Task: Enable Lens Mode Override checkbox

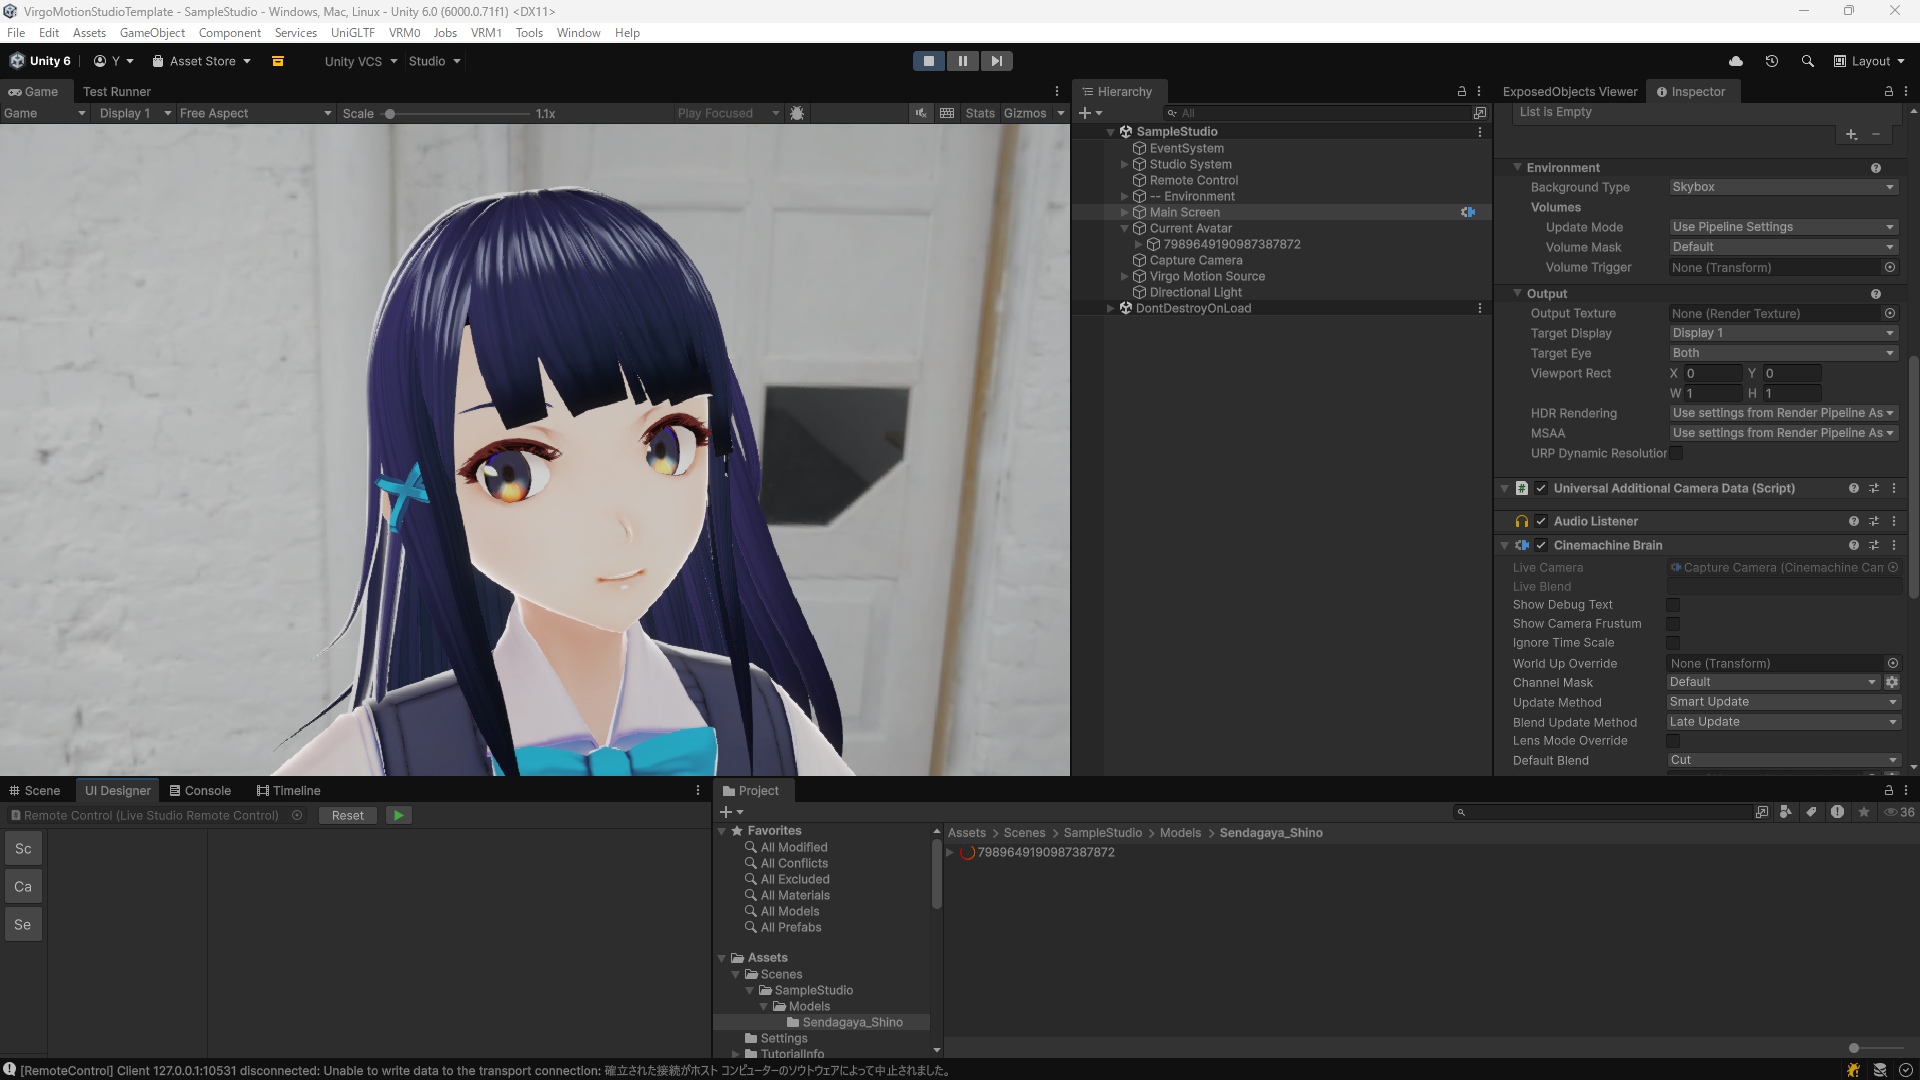Action: (1673, 741)
